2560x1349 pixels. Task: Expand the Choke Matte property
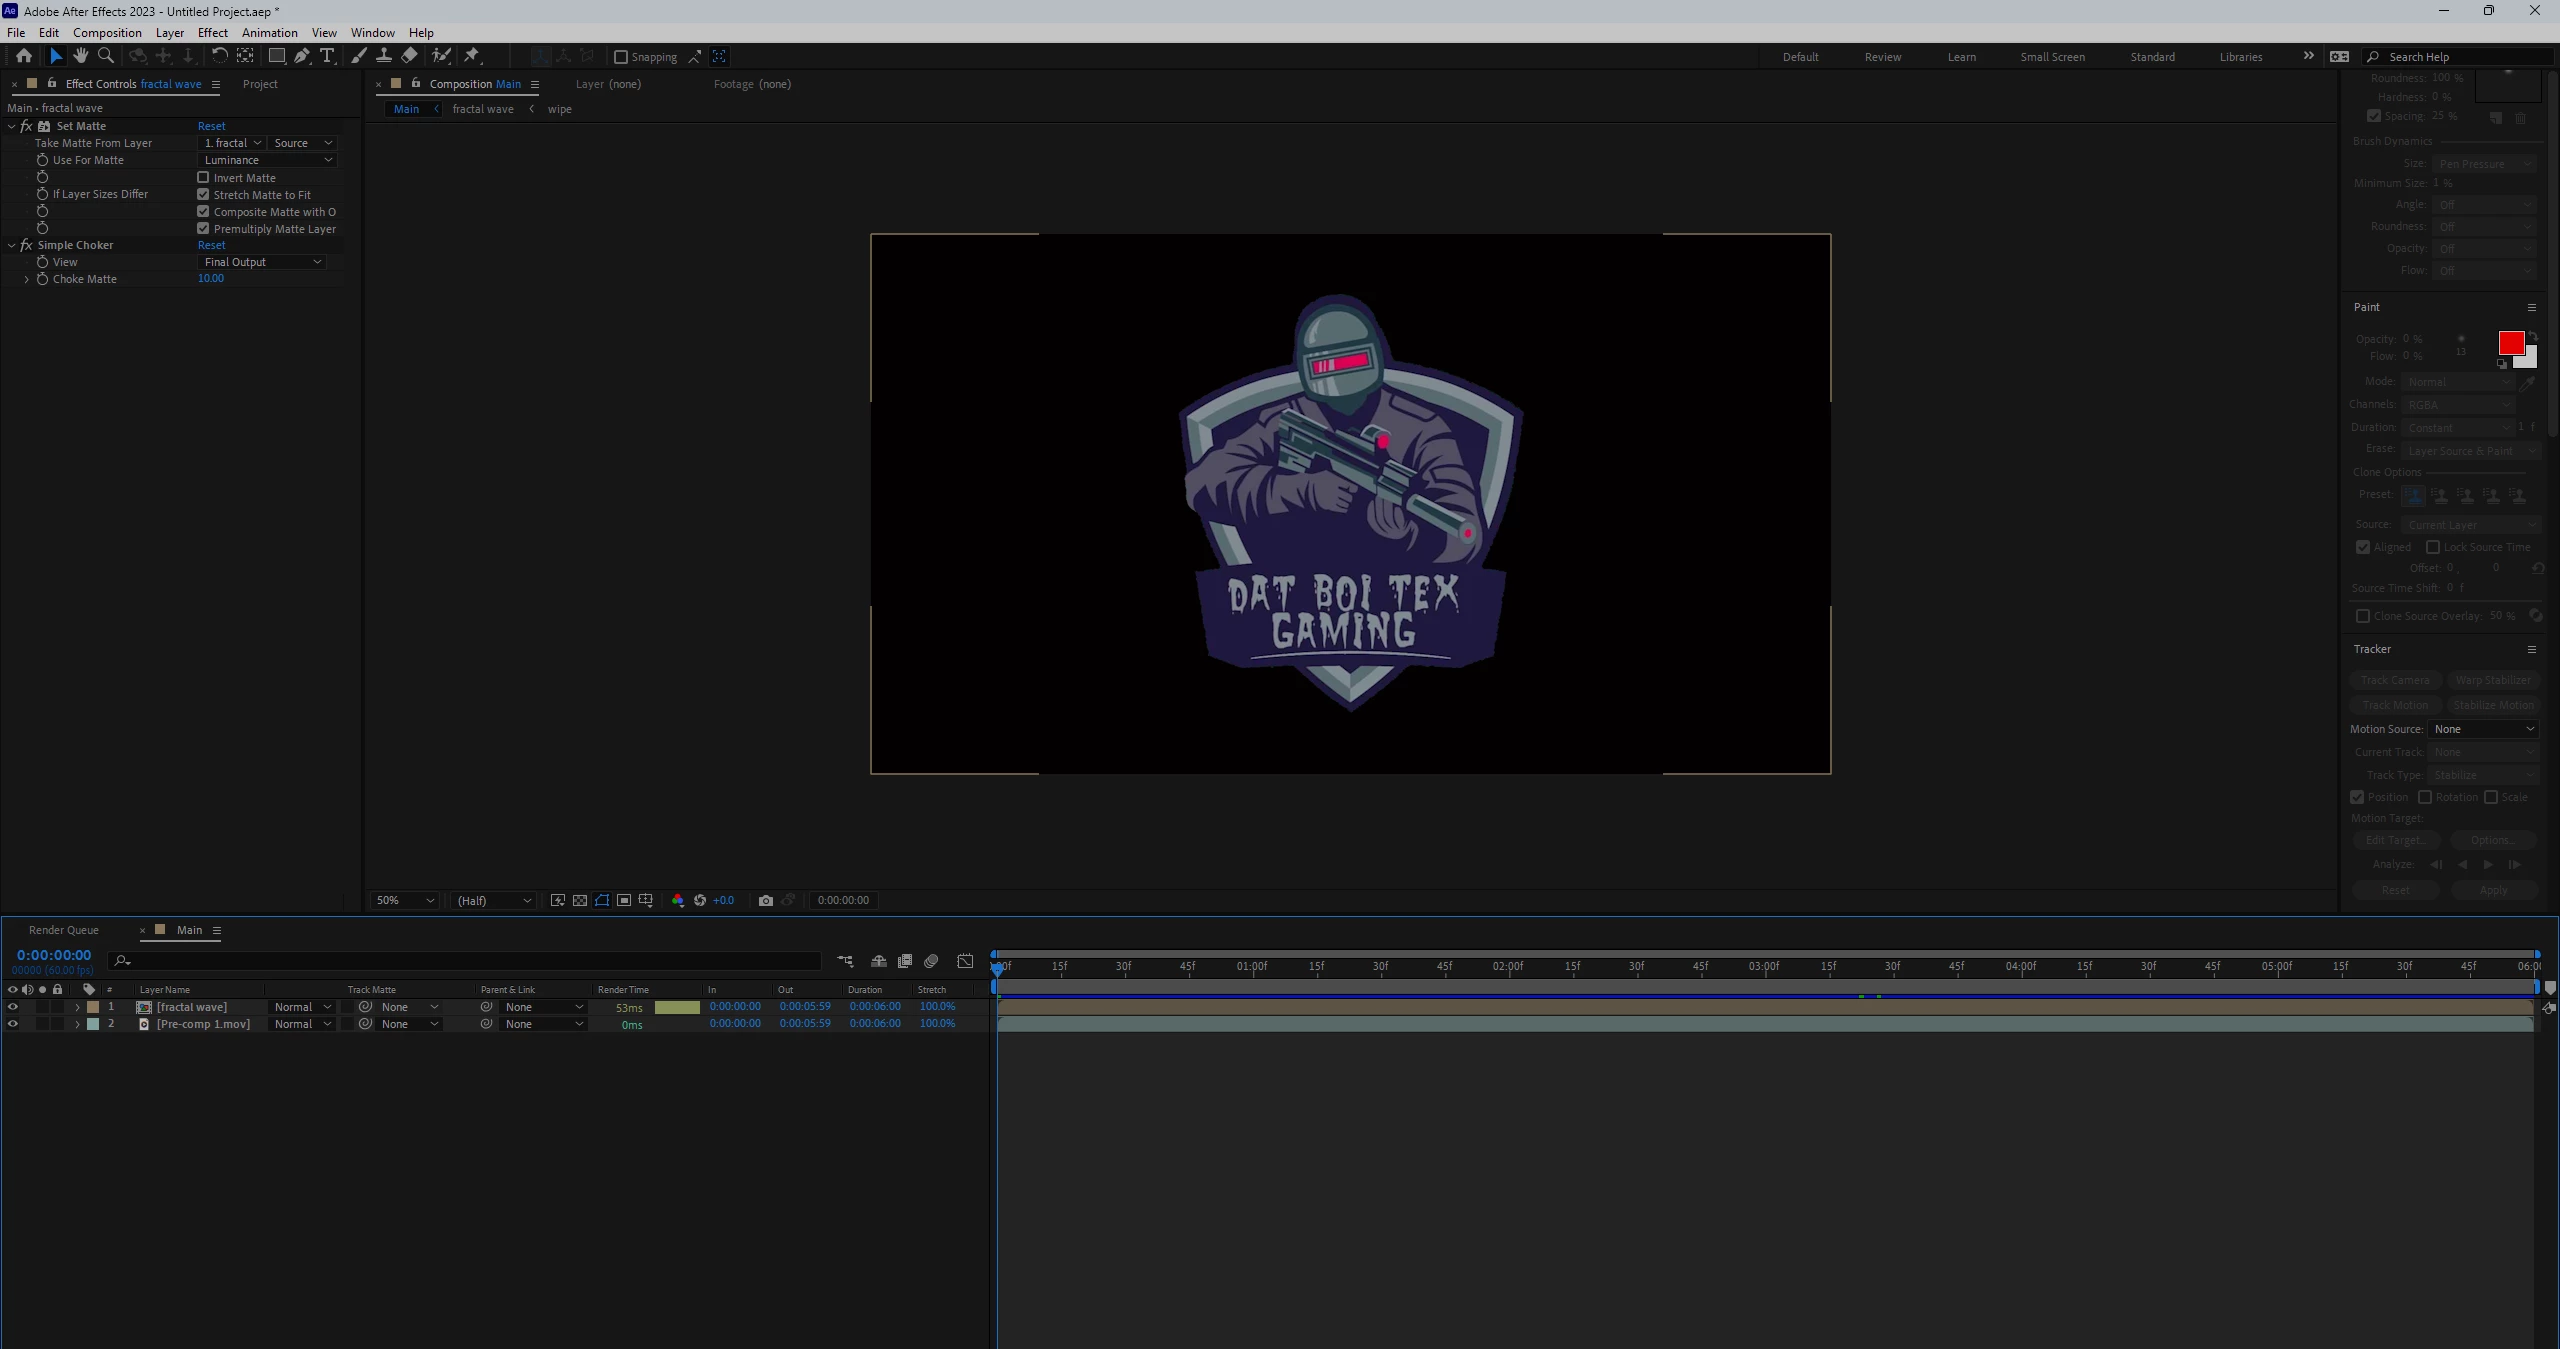click(x=26, y=279)
